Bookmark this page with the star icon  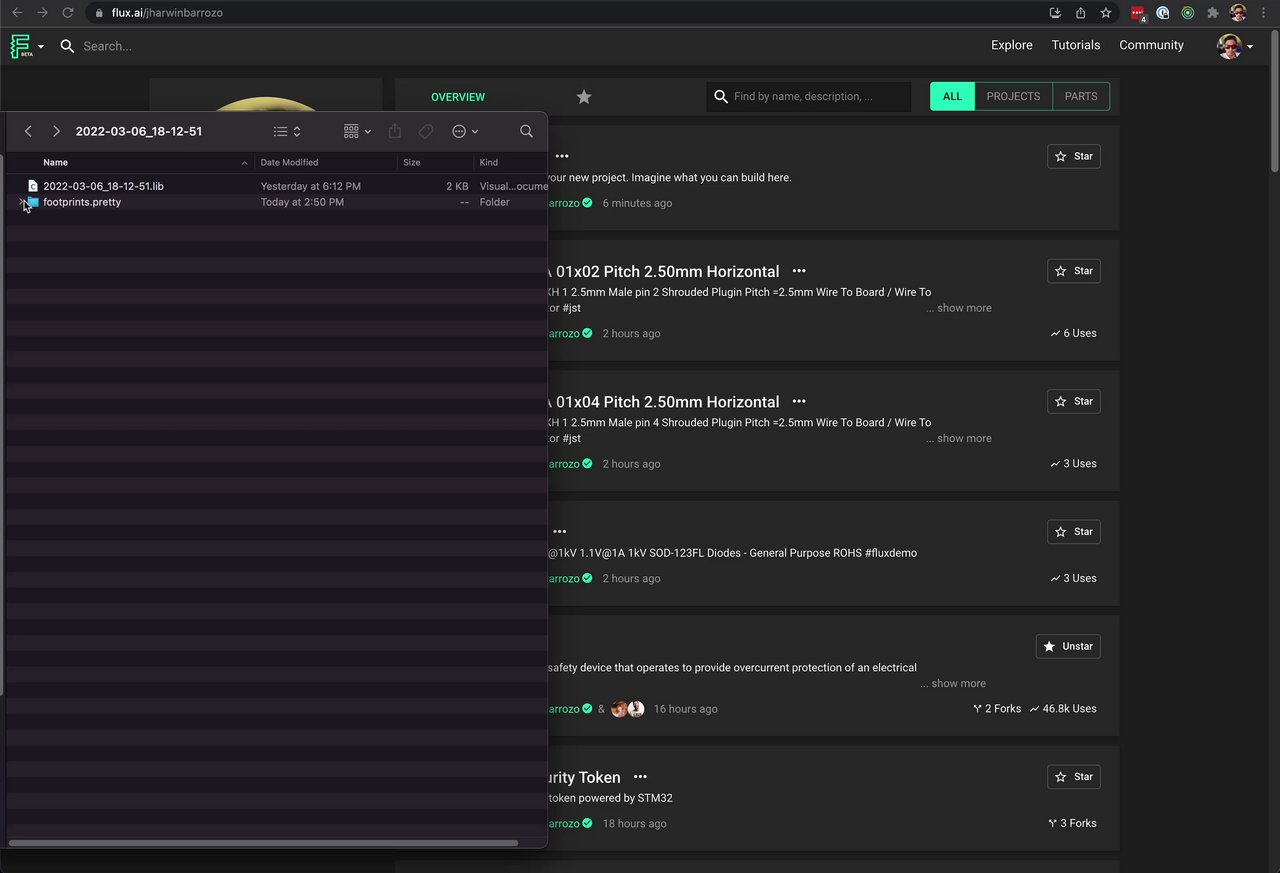click(x=1106, y=13)
